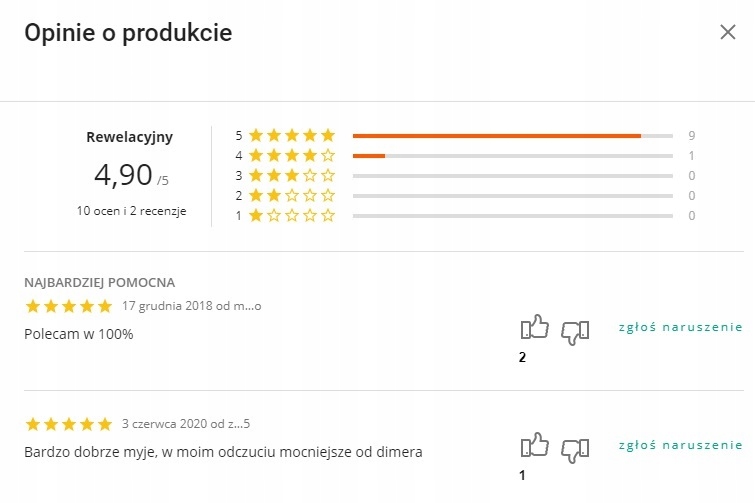Dislike the "Bardzo dobrze myje" review

[575, 448]
